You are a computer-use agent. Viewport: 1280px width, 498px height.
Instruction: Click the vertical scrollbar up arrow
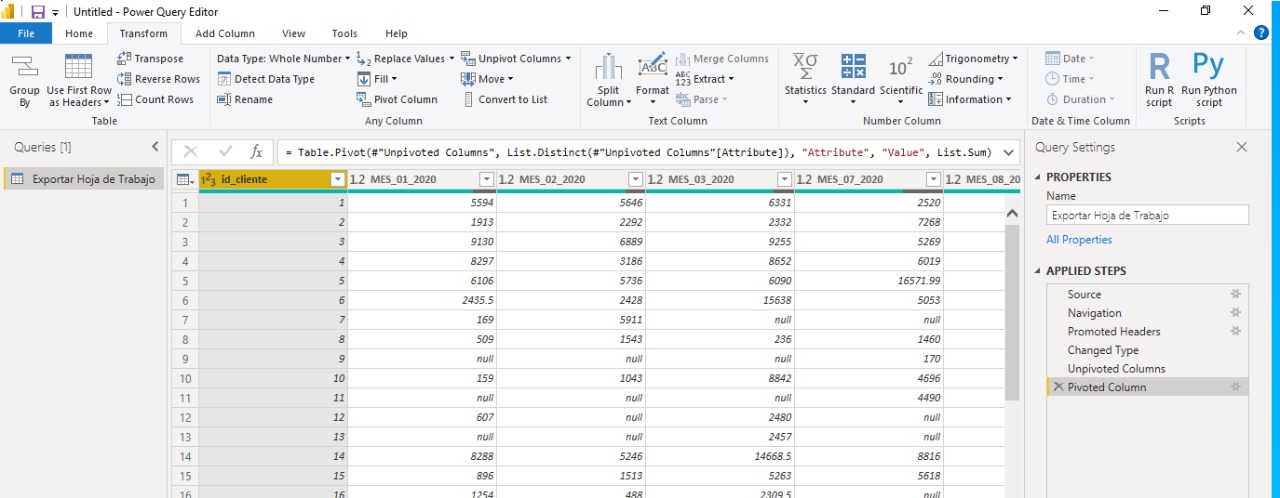[1011, 213]
